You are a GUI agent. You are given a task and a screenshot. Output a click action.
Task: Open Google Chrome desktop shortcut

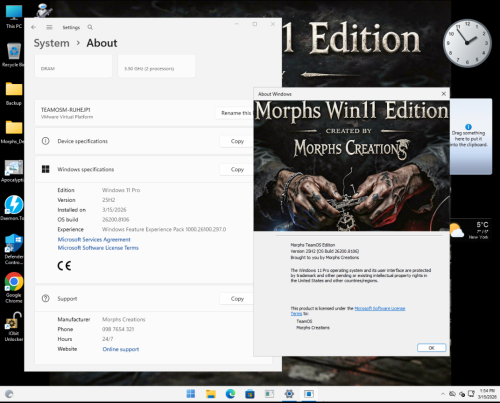tap(14, 288)
